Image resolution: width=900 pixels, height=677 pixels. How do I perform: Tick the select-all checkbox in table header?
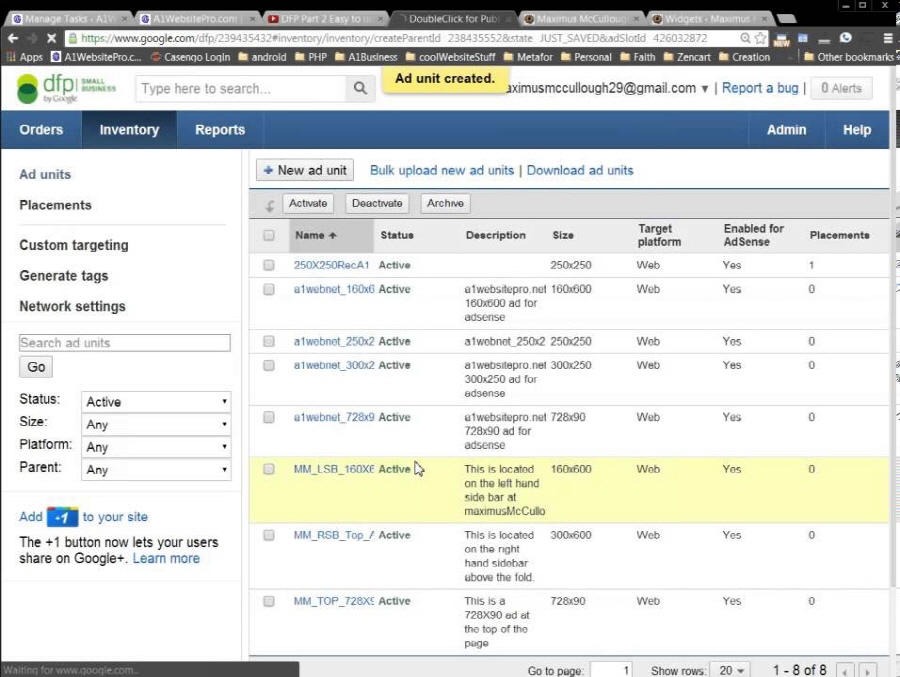[268, 236]
